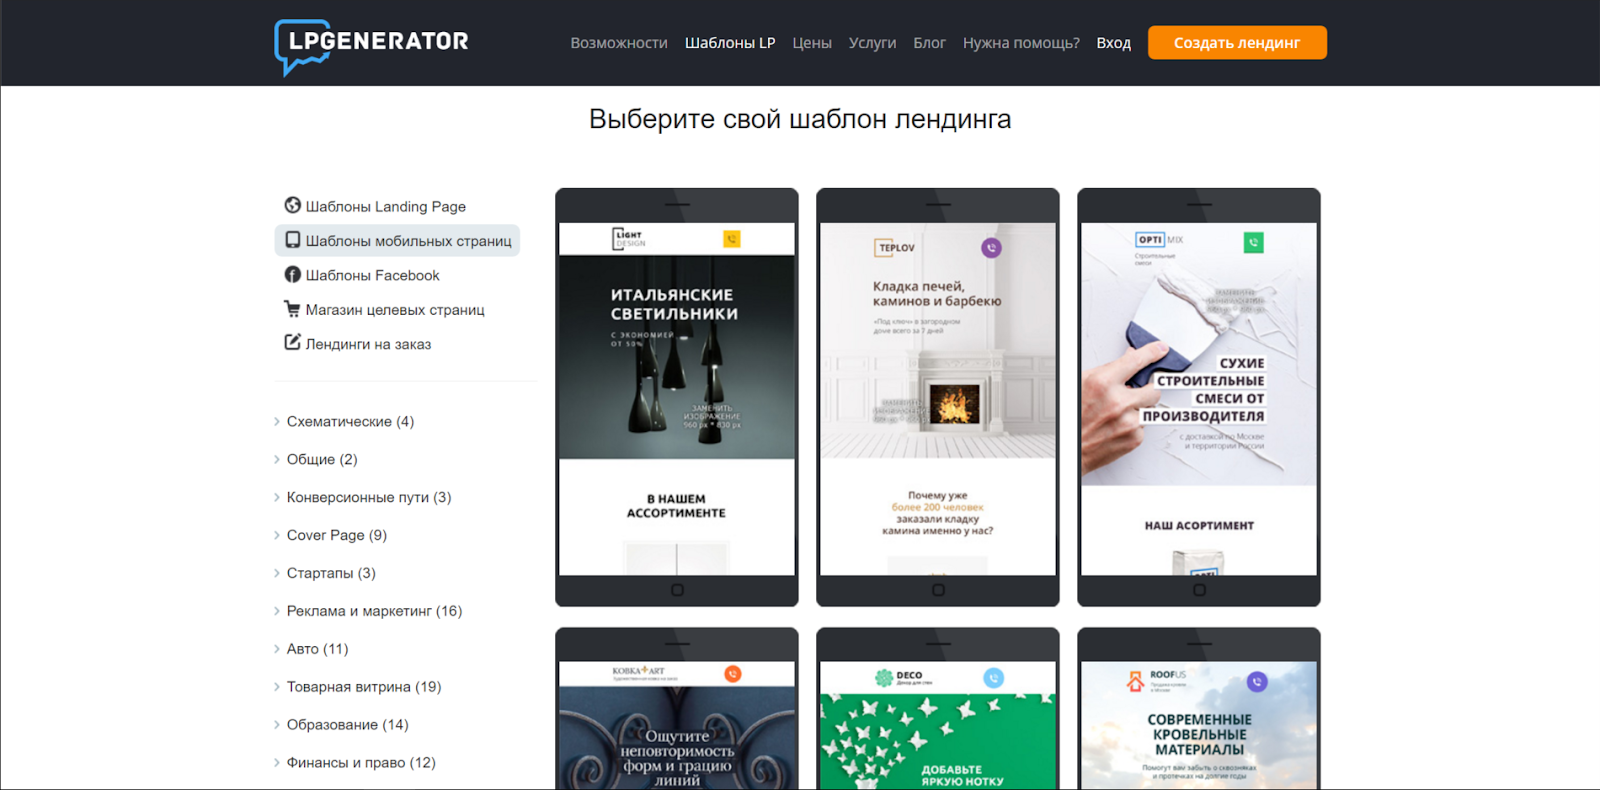Expand the Схематические (4) category
The image size is (1600, 790).
point(350,422)
